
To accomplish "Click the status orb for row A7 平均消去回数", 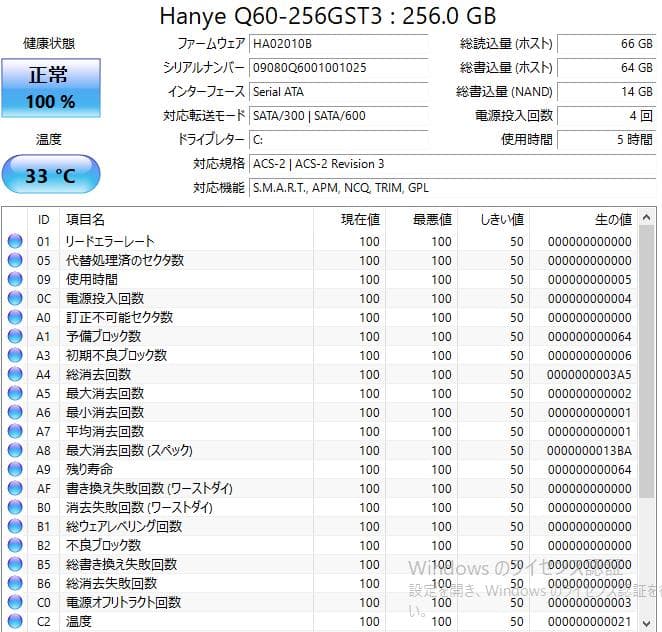I will pyautogui.click(x=15, y=431).
